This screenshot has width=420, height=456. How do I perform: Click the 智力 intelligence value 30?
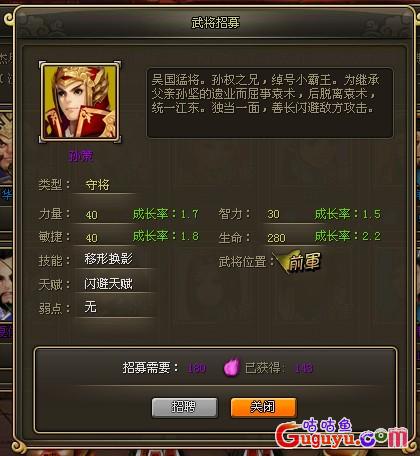point(273,214)
